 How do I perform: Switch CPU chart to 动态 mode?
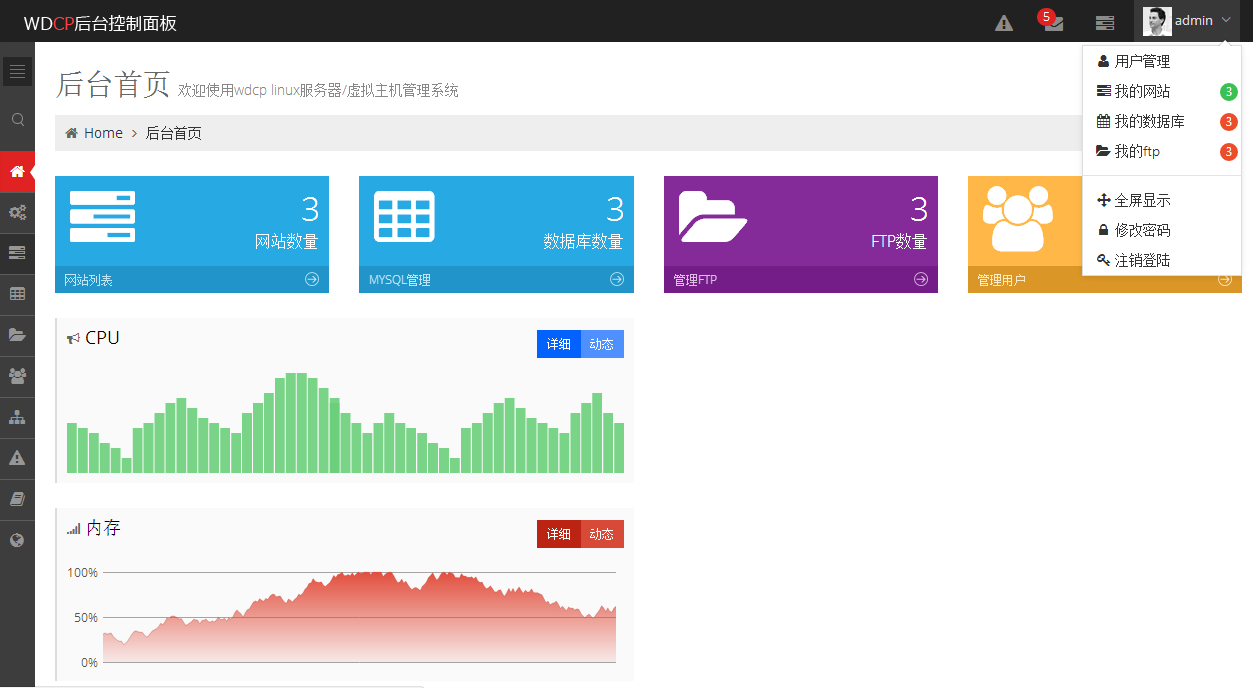point(601,344)
